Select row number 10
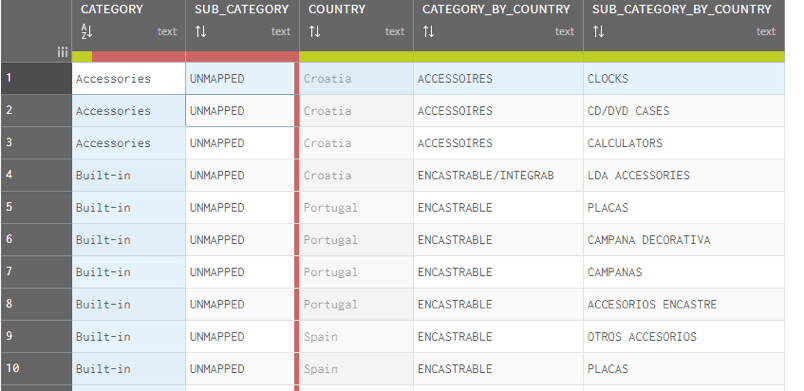 coord(36,369)
